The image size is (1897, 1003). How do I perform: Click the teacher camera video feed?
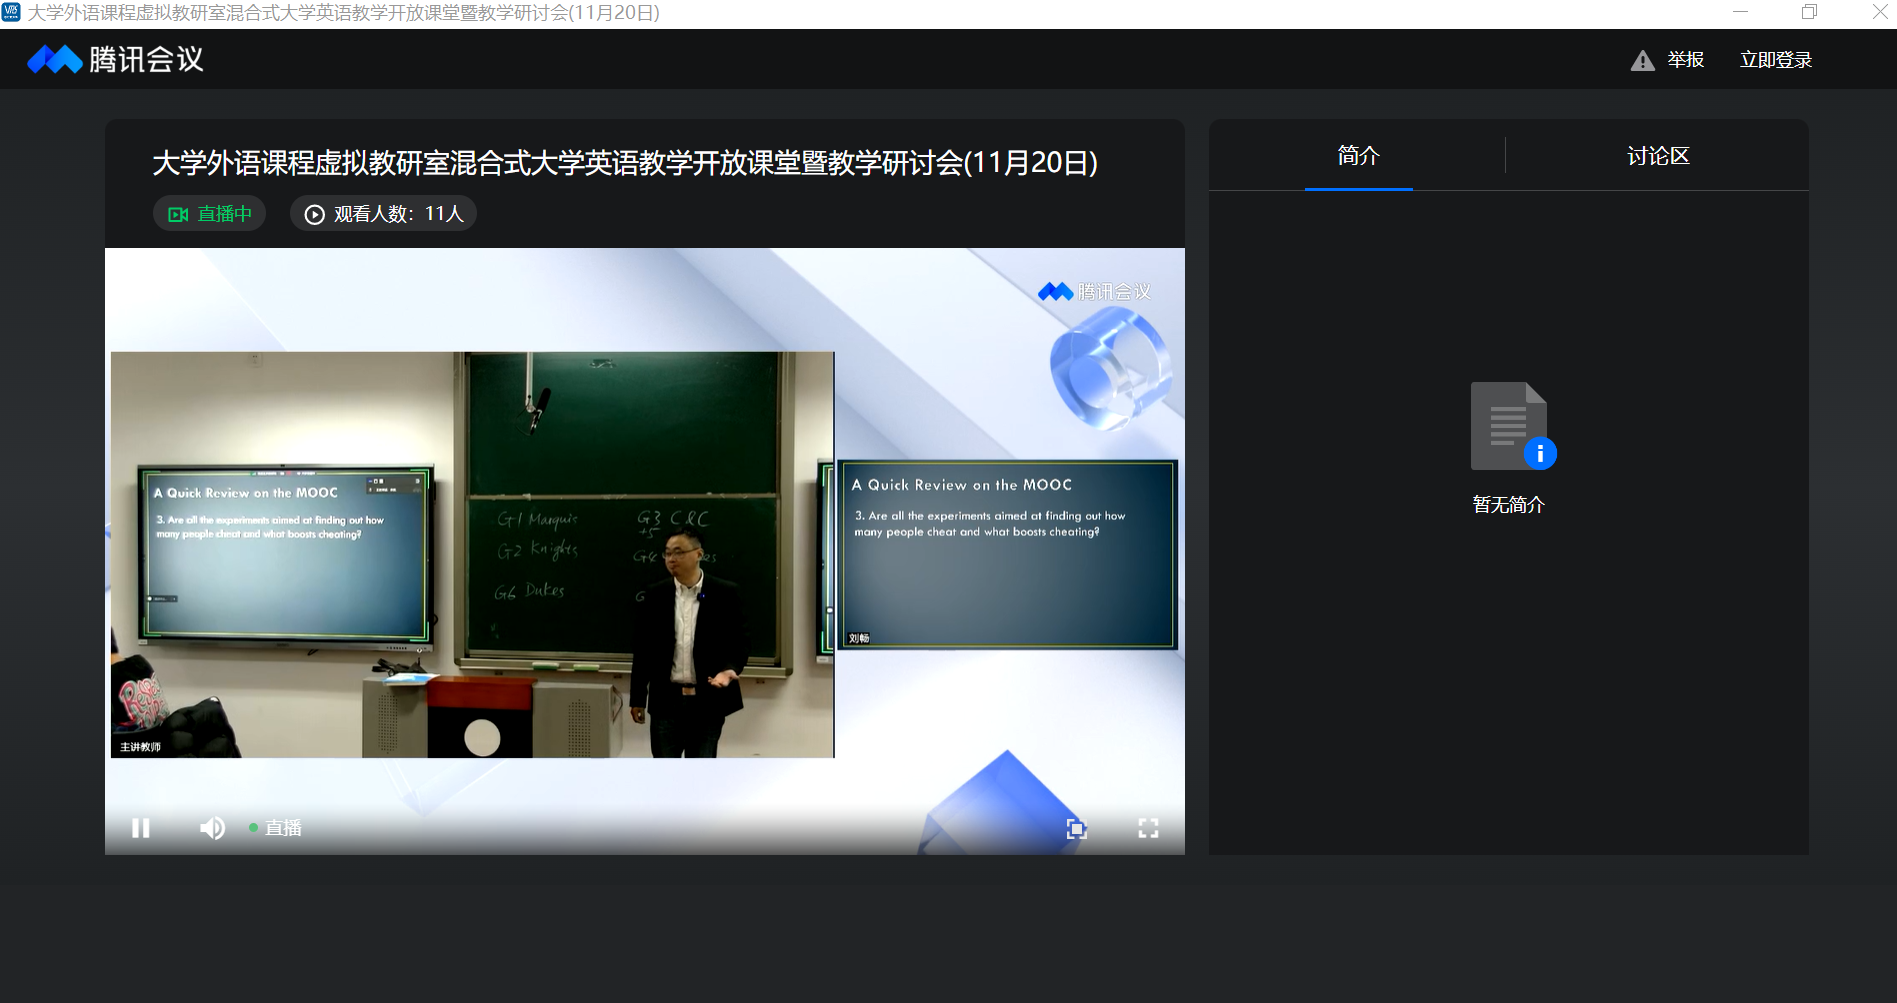click(x=472, y=555)
